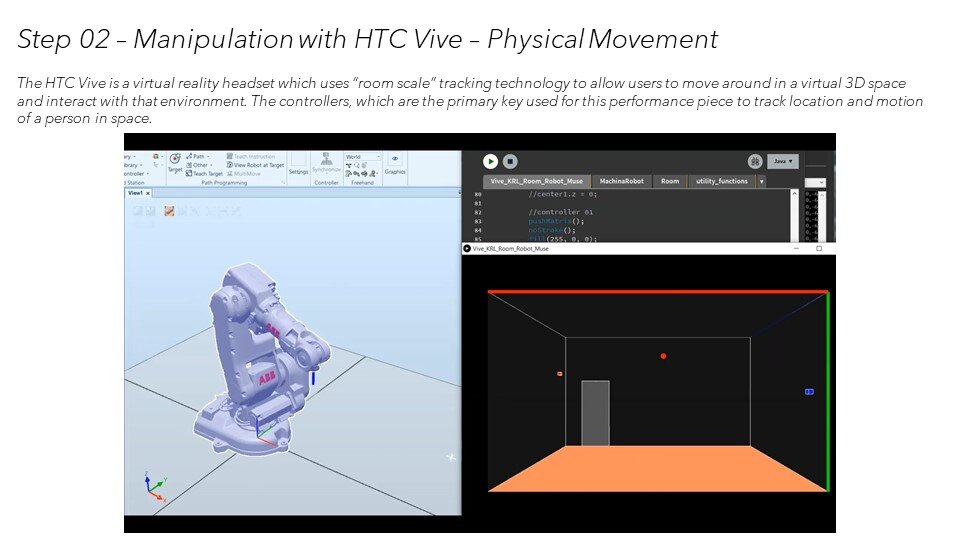This screenshot has height=540, width=960.
Task: Open the Java mode dropdown in Processing
Action: (x=782, y=161)
